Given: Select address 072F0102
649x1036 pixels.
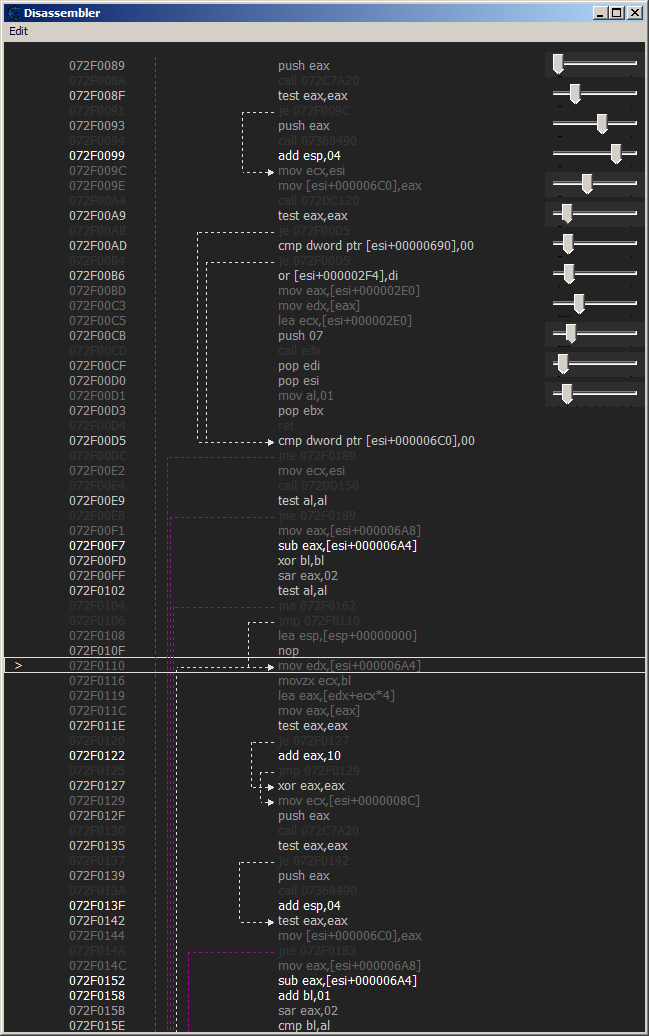Looking at the screenshot, I should (x=97, y=591).
